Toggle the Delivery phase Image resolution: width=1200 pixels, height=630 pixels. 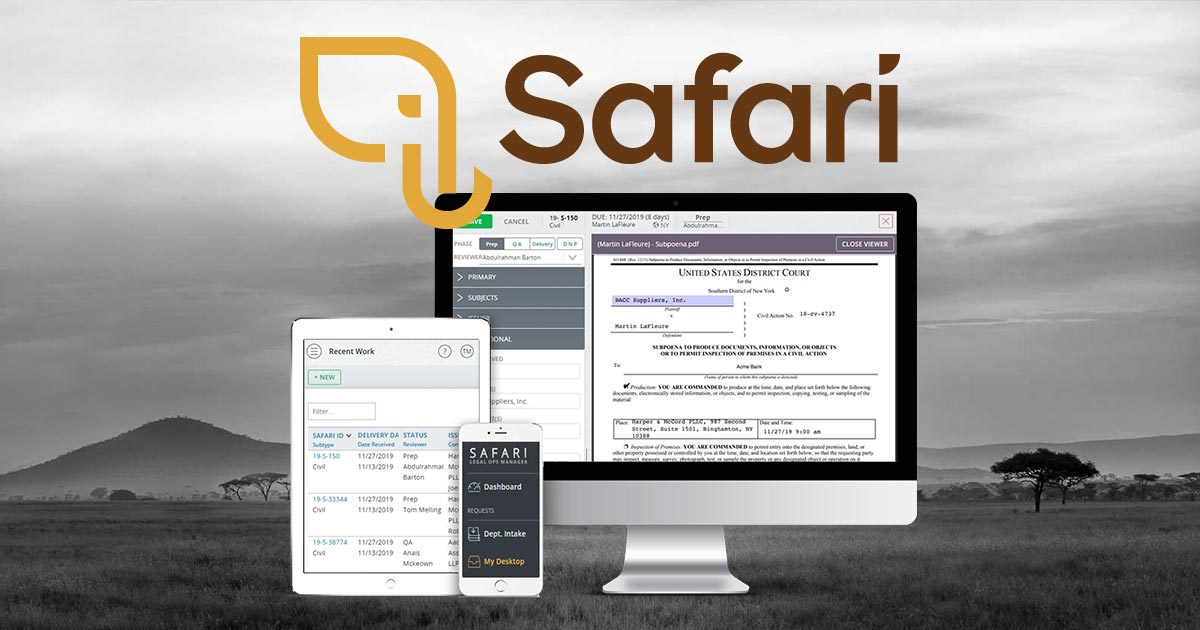[542, 244]
